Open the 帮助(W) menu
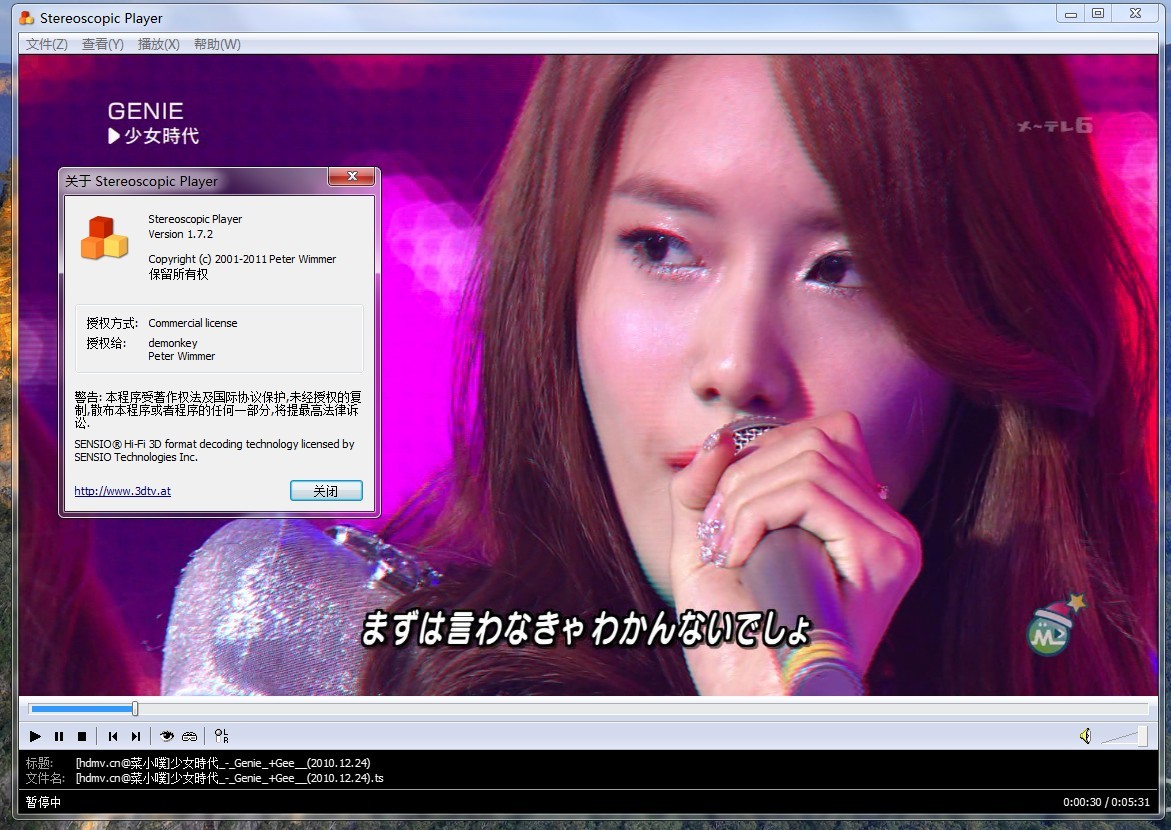Screen dimensions: 1171x830 (217, 44)
